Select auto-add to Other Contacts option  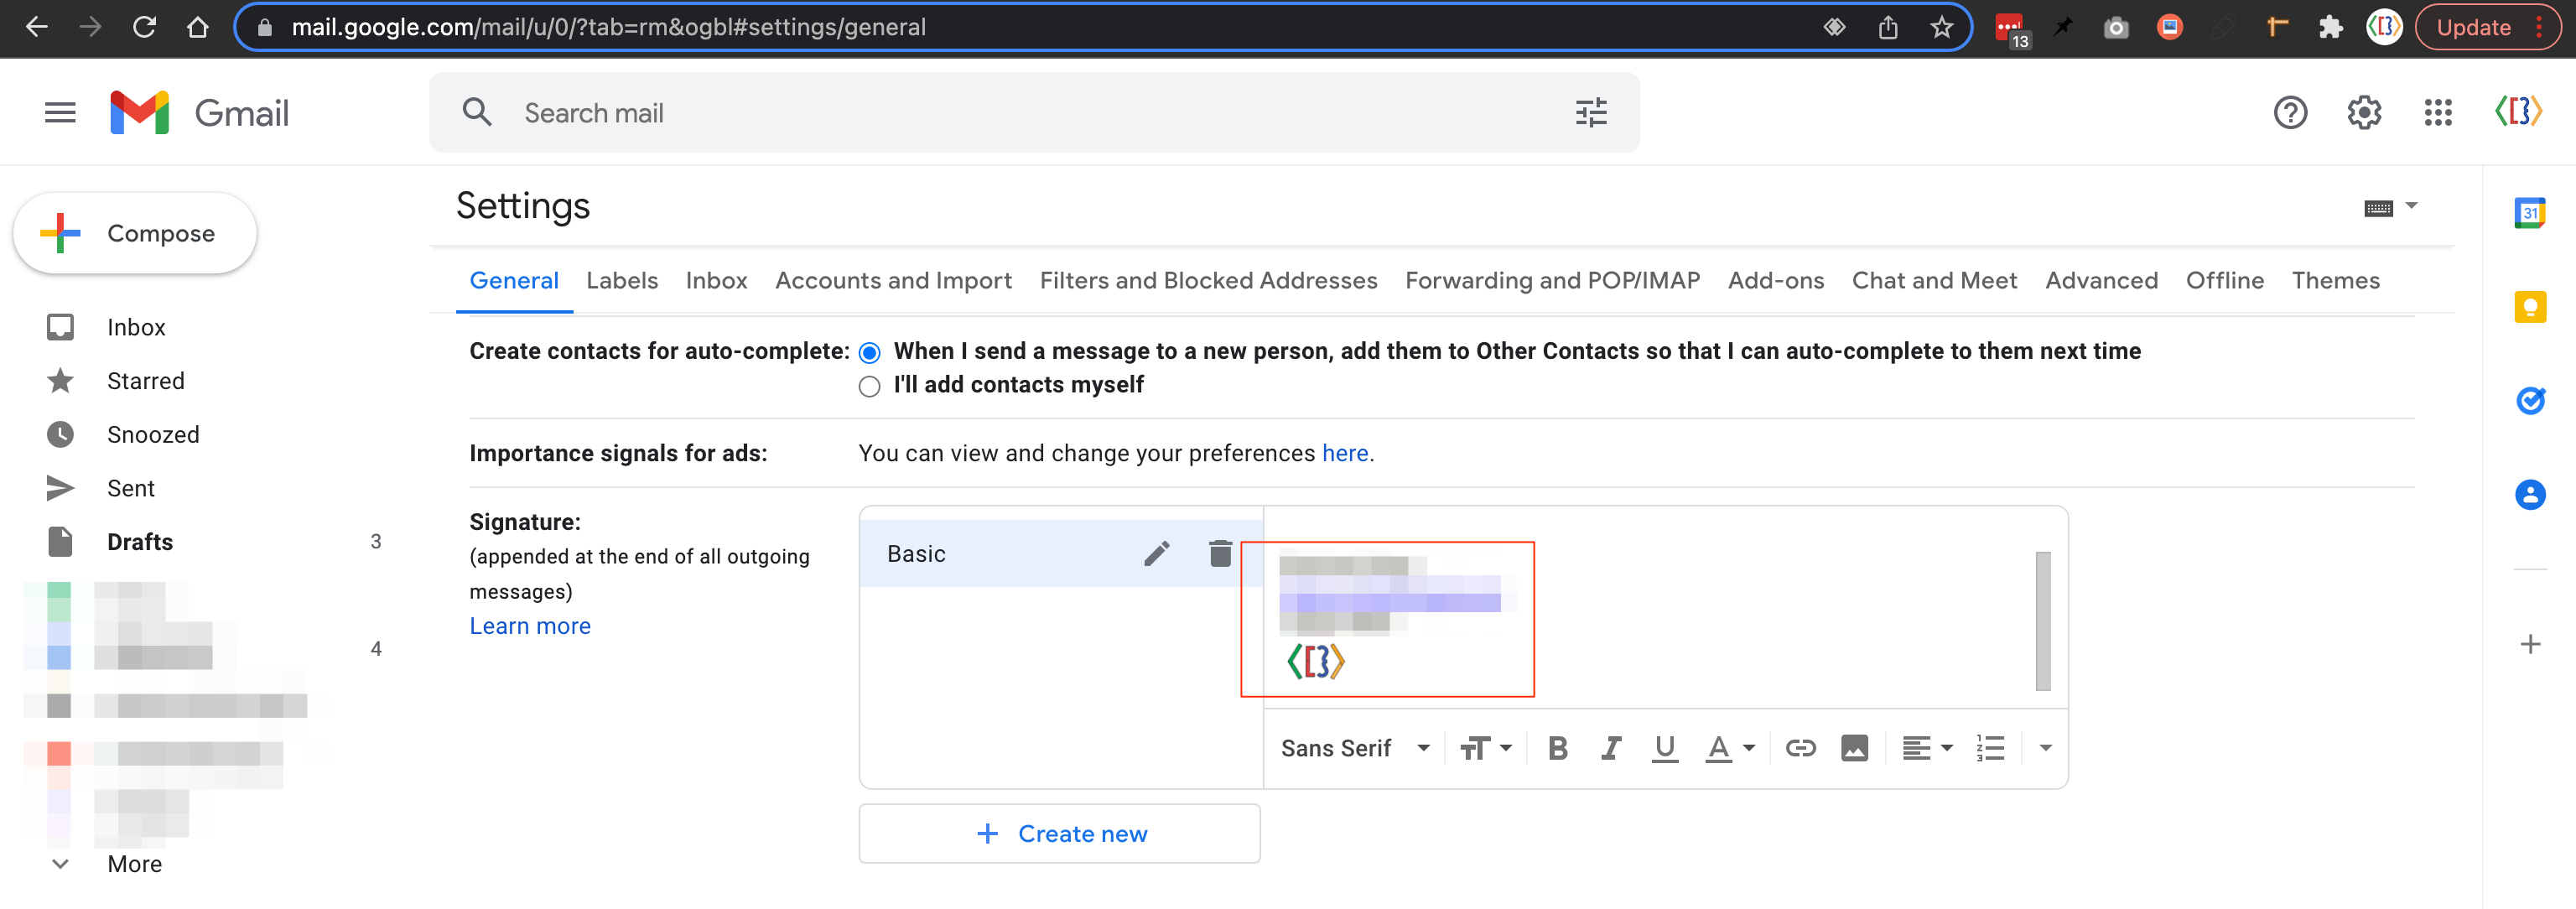(x=869, y=352)
